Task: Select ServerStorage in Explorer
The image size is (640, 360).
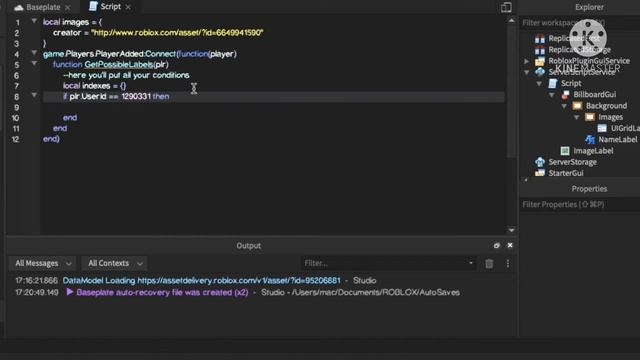Action: [572, 162]
